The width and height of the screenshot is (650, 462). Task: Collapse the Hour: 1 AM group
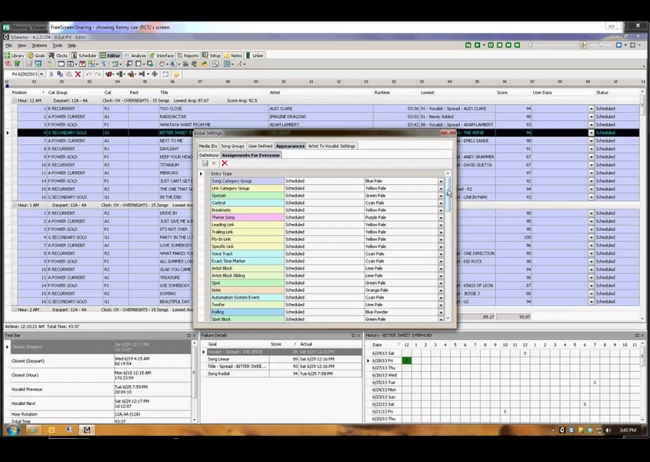pos(14,205)
